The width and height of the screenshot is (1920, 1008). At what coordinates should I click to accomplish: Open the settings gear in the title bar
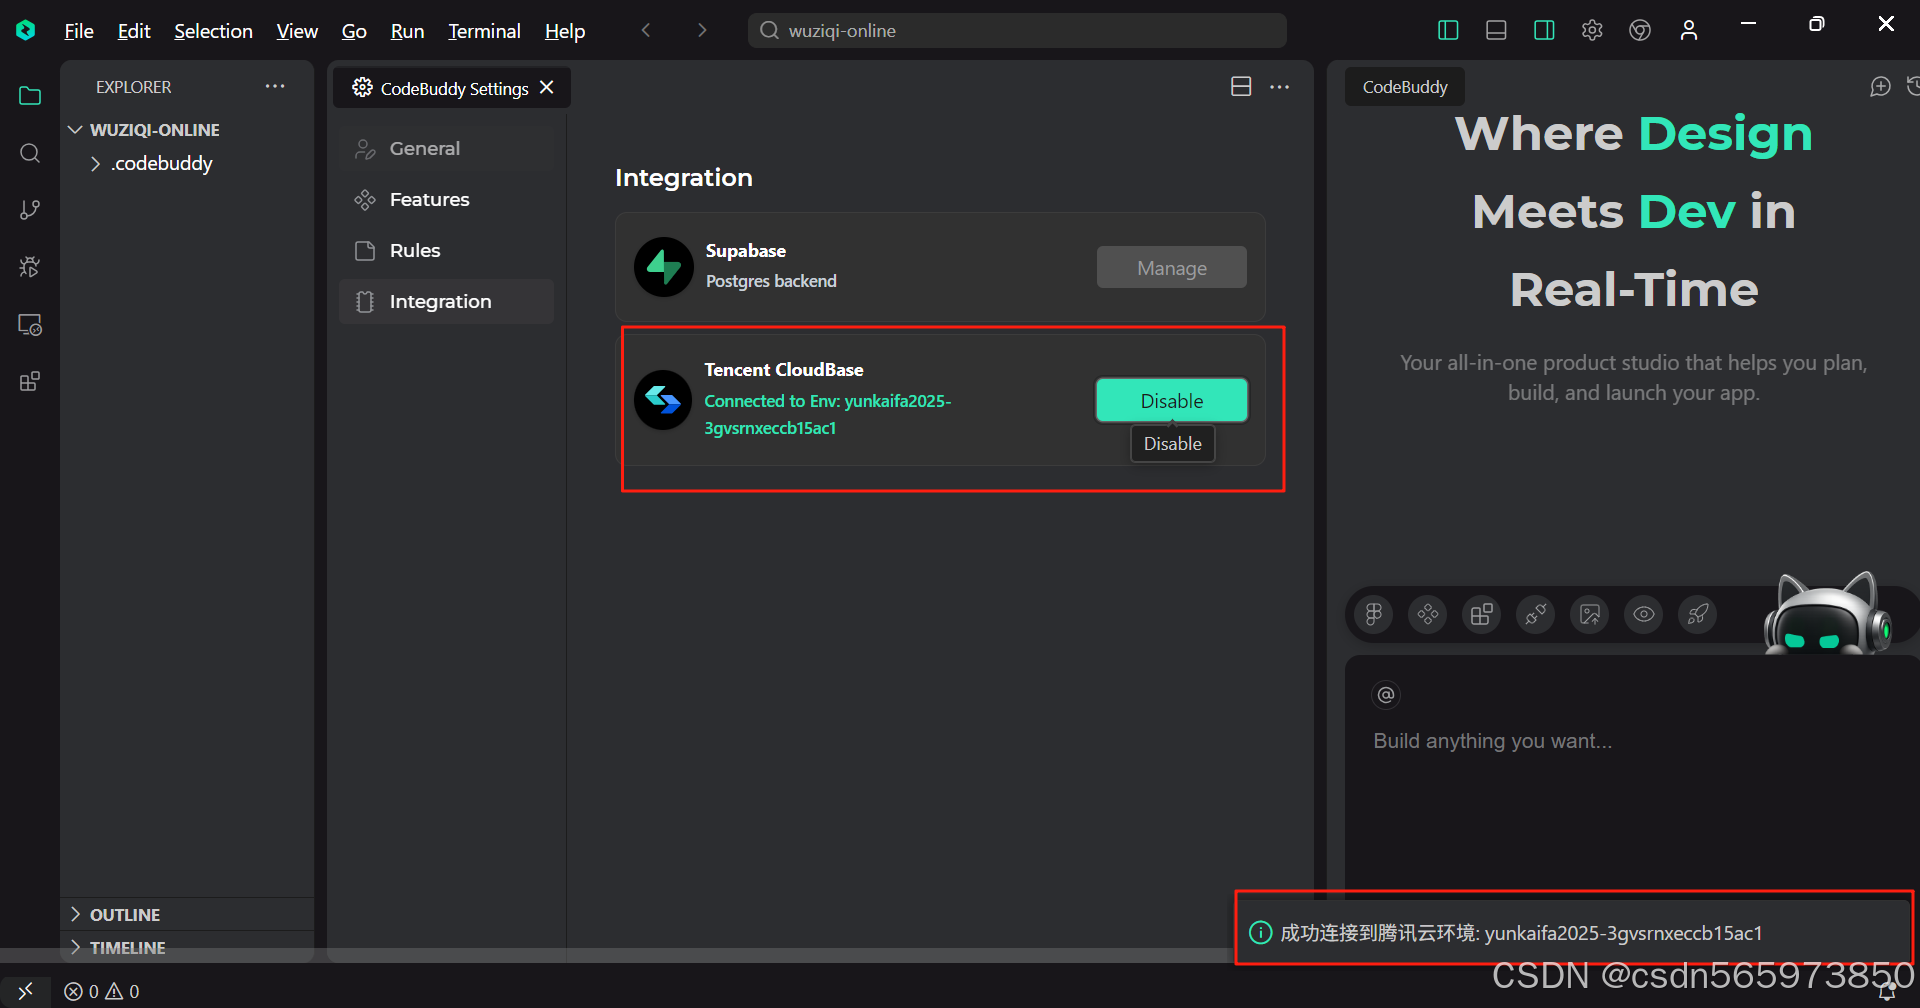point(1591,30)
